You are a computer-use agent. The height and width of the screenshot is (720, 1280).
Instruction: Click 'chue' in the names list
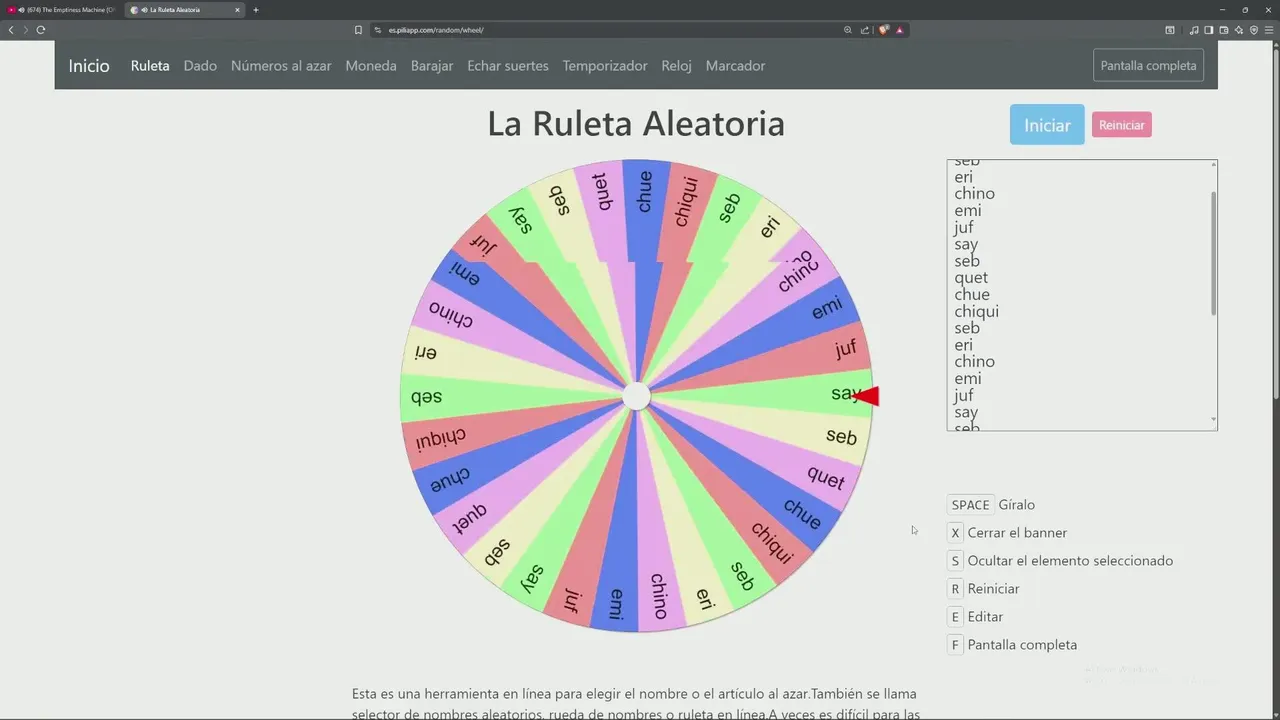972,295
